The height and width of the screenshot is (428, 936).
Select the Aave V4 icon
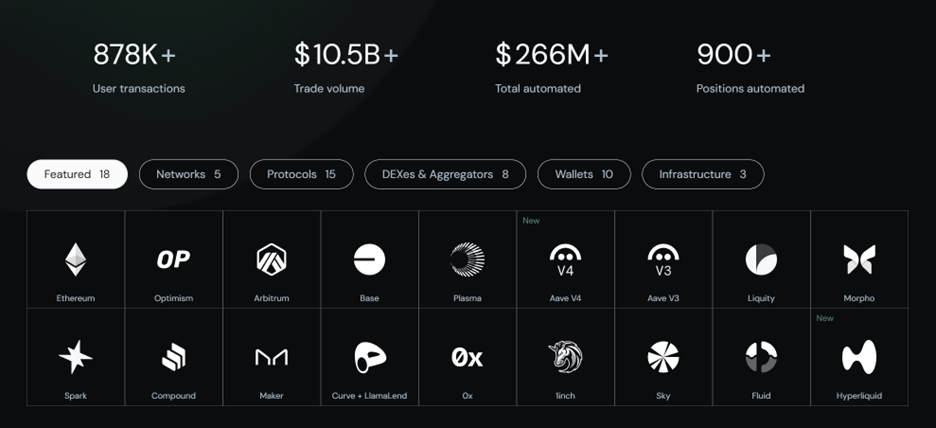tap(565, 260)
